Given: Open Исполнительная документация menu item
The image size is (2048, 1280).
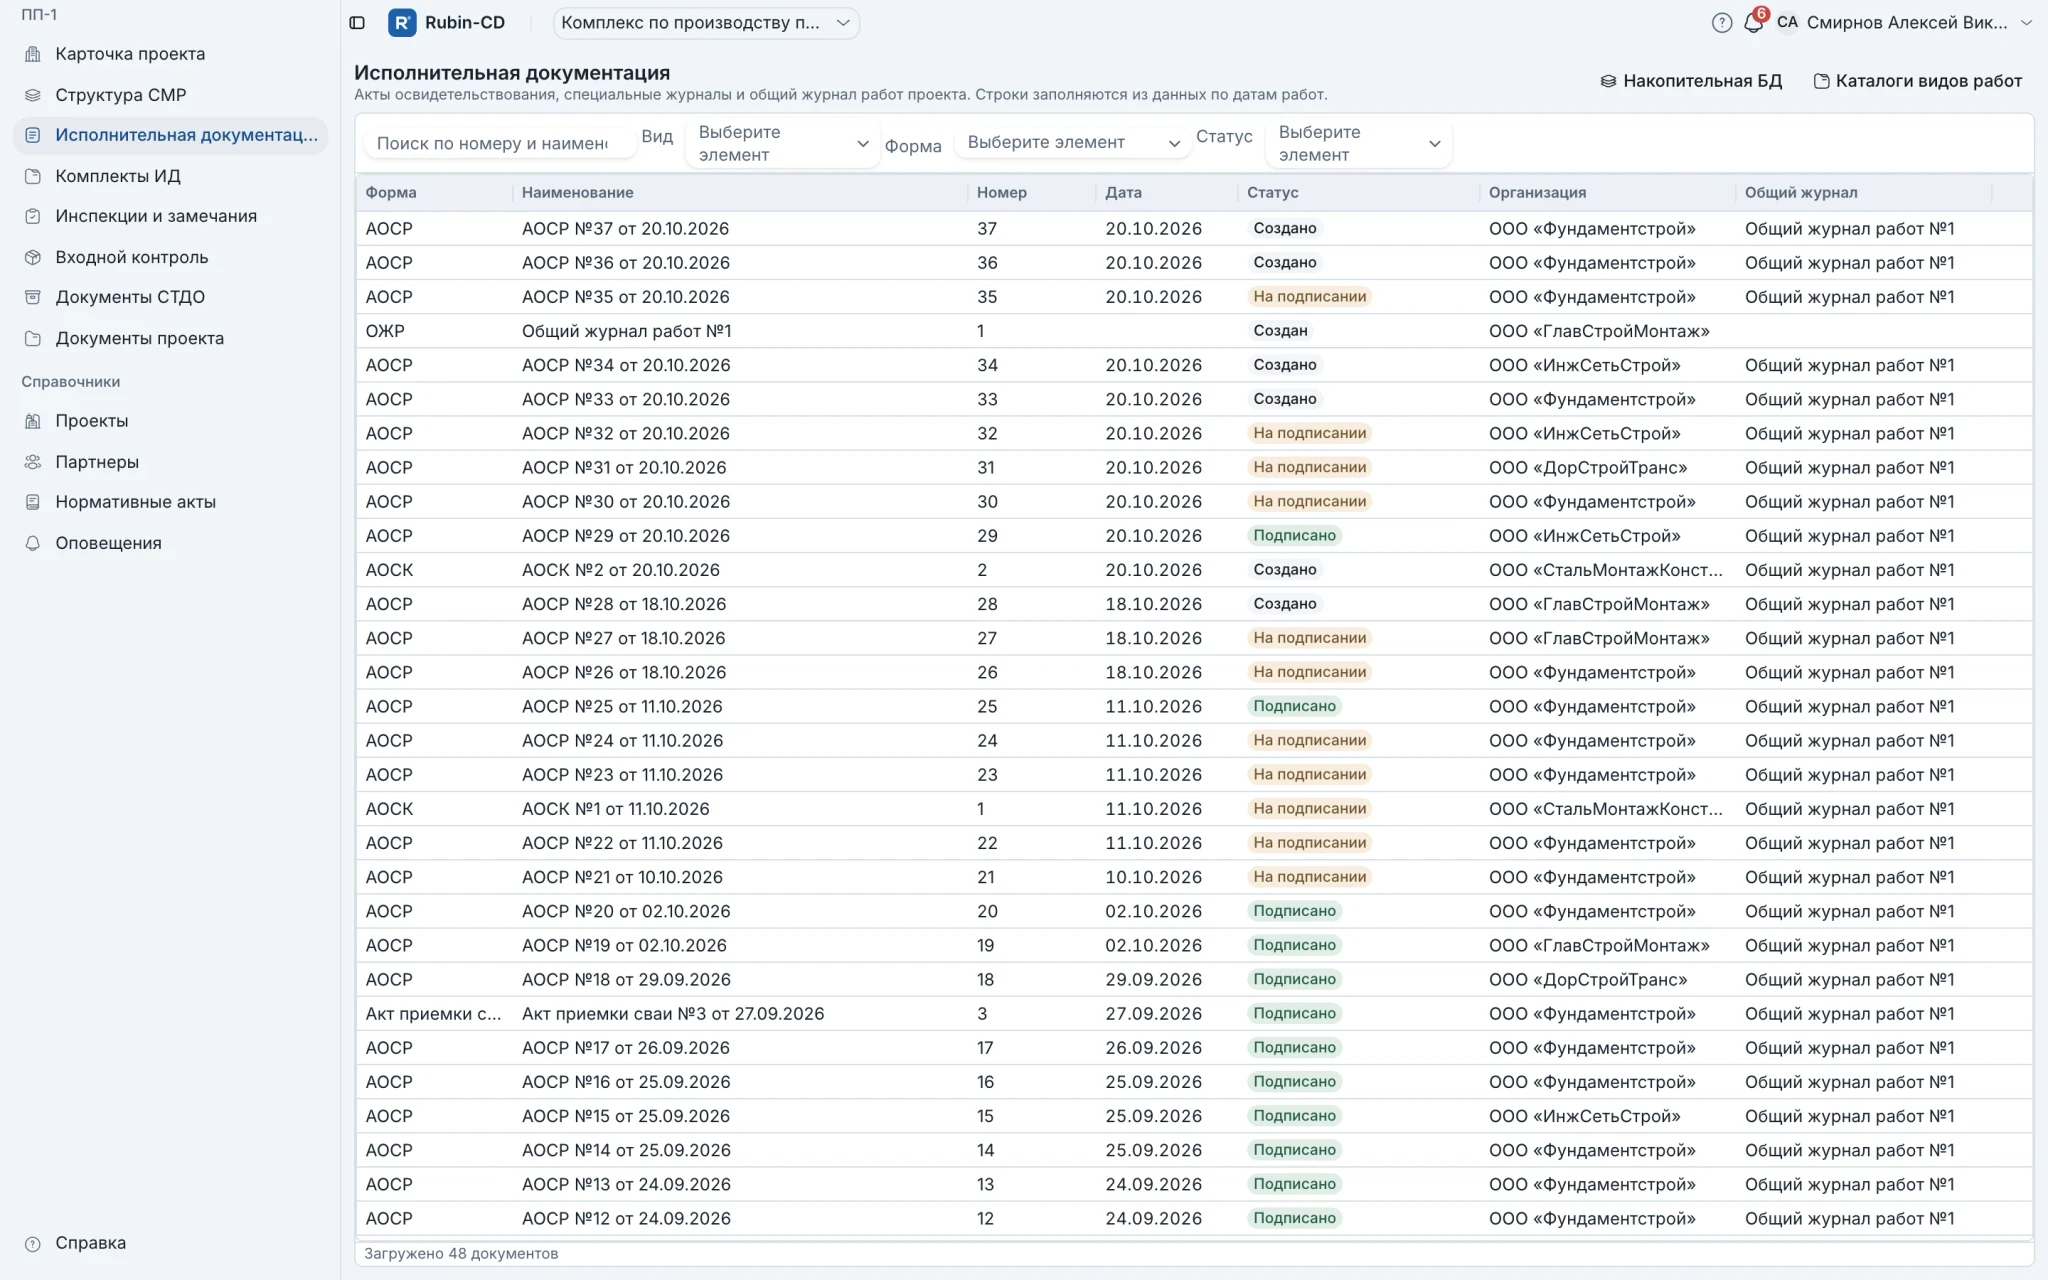Looking at the screenshot, I should (171, 135).
